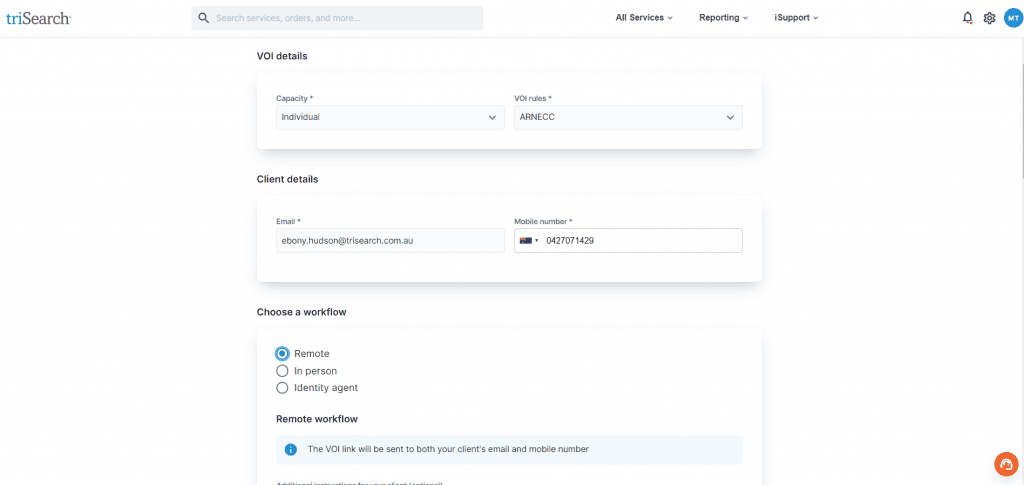The height and width of the screenshot is (485, 1024).
Task: Expand the Capacity dropdown
Action: [390, 118]
